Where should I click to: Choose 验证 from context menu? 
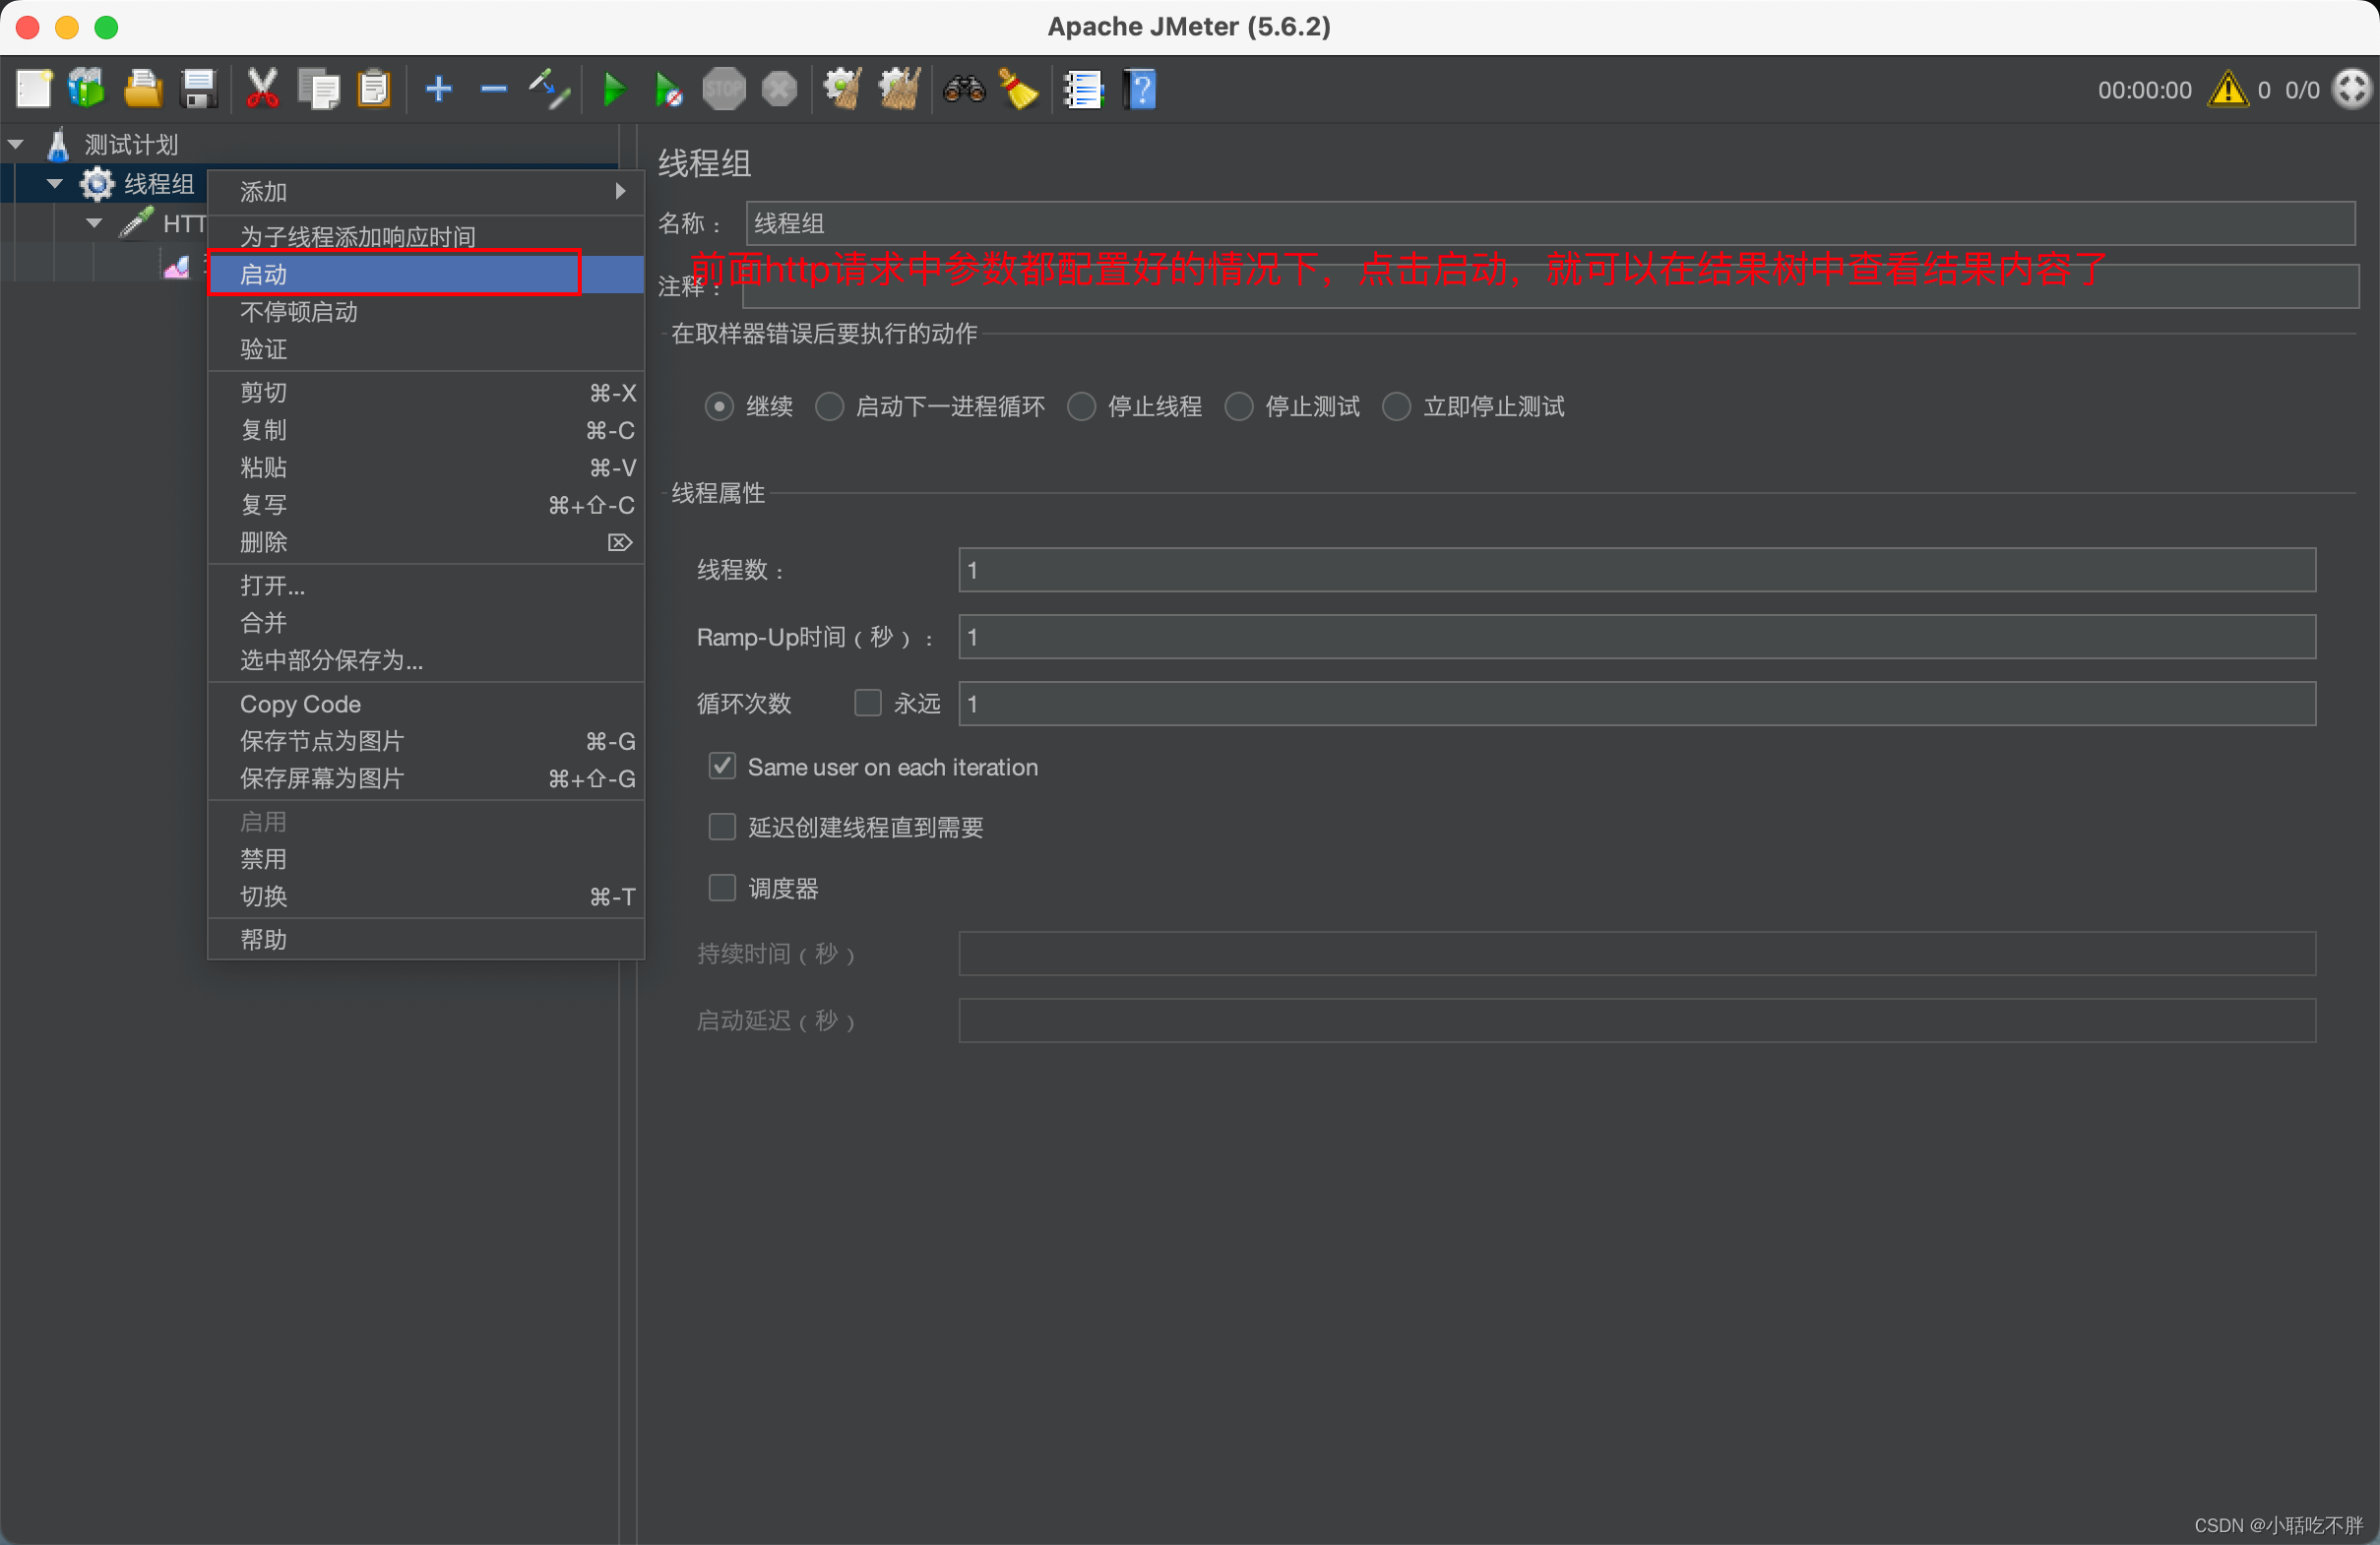(425, 349)
